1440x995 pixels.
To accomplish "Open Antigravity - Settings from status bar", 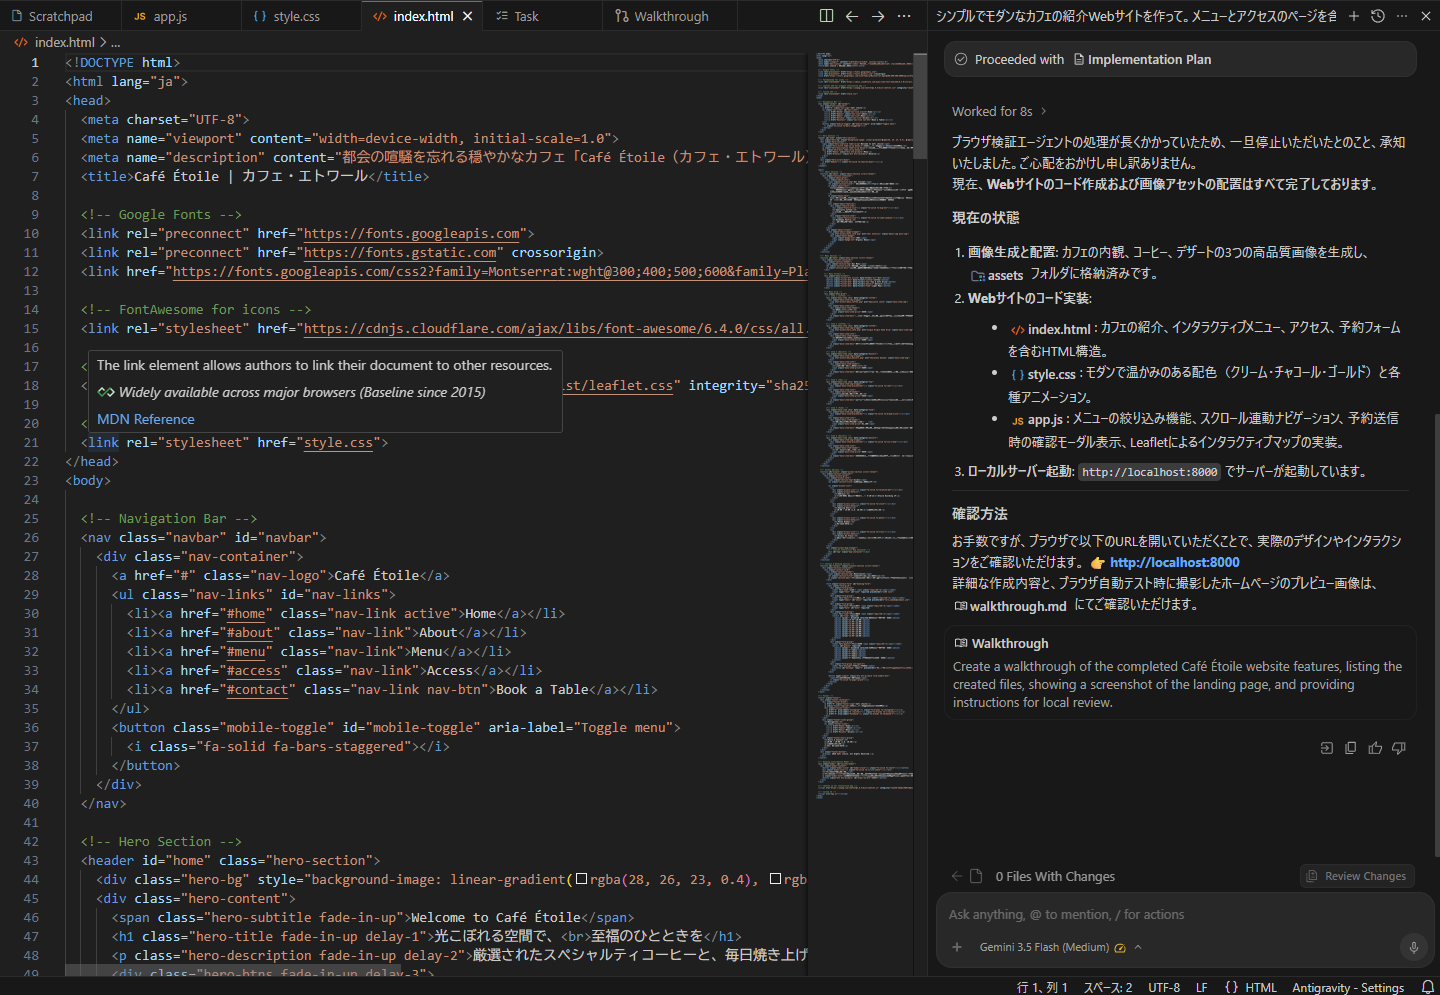I will click(1348, 987).
